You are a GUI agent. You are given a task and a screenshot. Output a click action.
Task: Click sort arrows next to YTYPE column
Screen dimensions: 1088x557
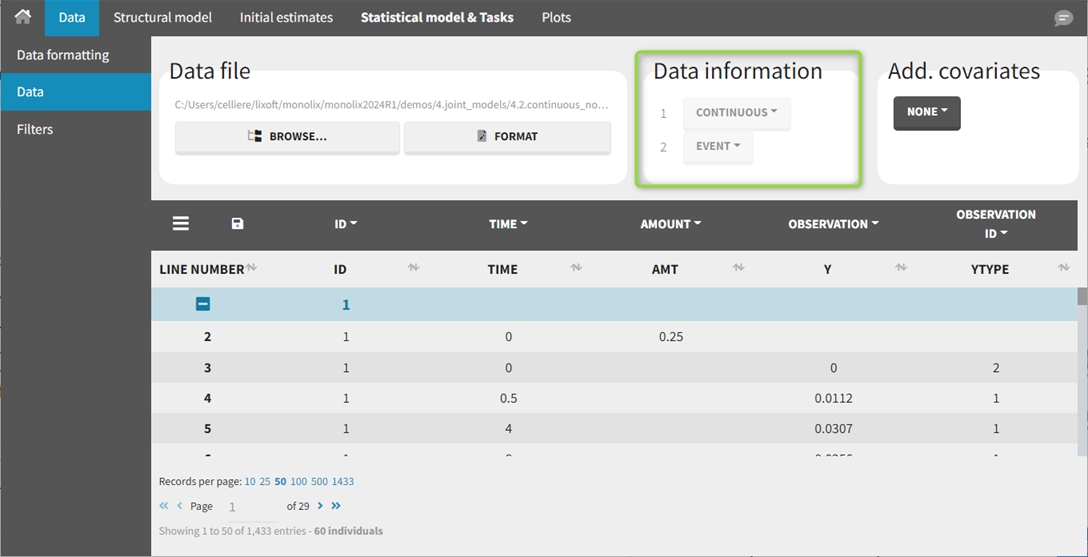pos(1065,268)
